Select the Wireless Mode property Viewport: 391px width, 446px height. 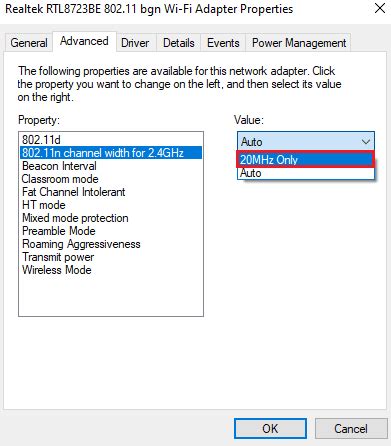111,270
